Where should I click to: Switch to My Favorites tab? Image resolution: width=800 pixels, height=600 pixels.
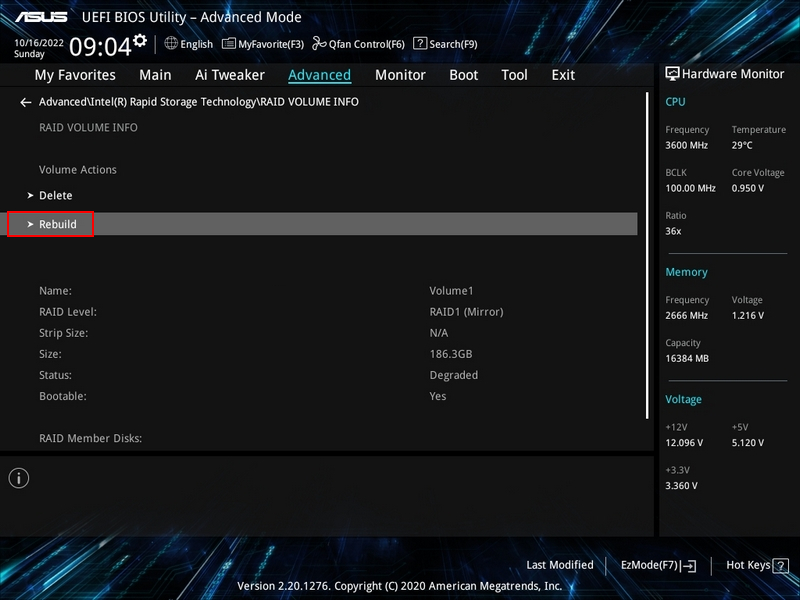(x=75, y=75)
